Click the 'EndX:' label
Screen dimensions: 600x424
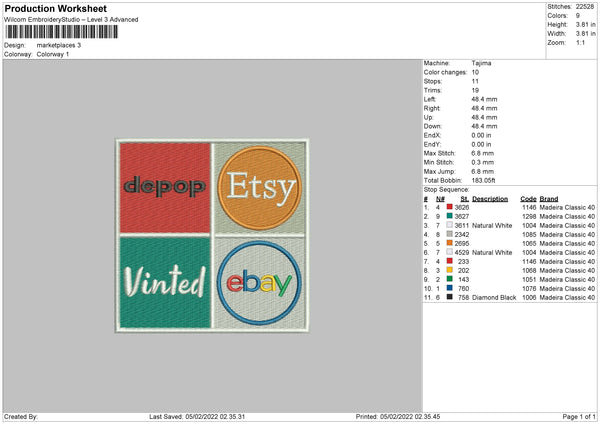[432, 135]
